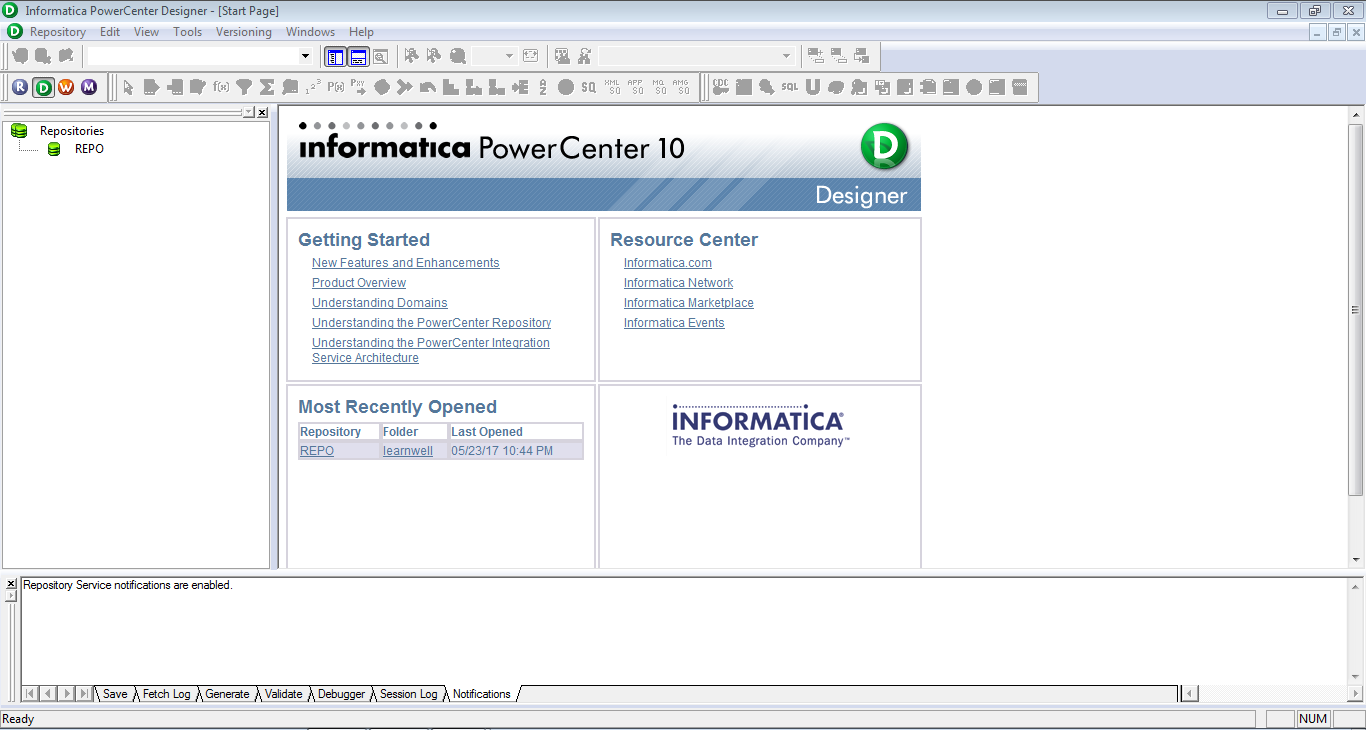Open the Edit menu
Image resolution: width=1366 pixels, height=730 pixels.
[110, 32]
